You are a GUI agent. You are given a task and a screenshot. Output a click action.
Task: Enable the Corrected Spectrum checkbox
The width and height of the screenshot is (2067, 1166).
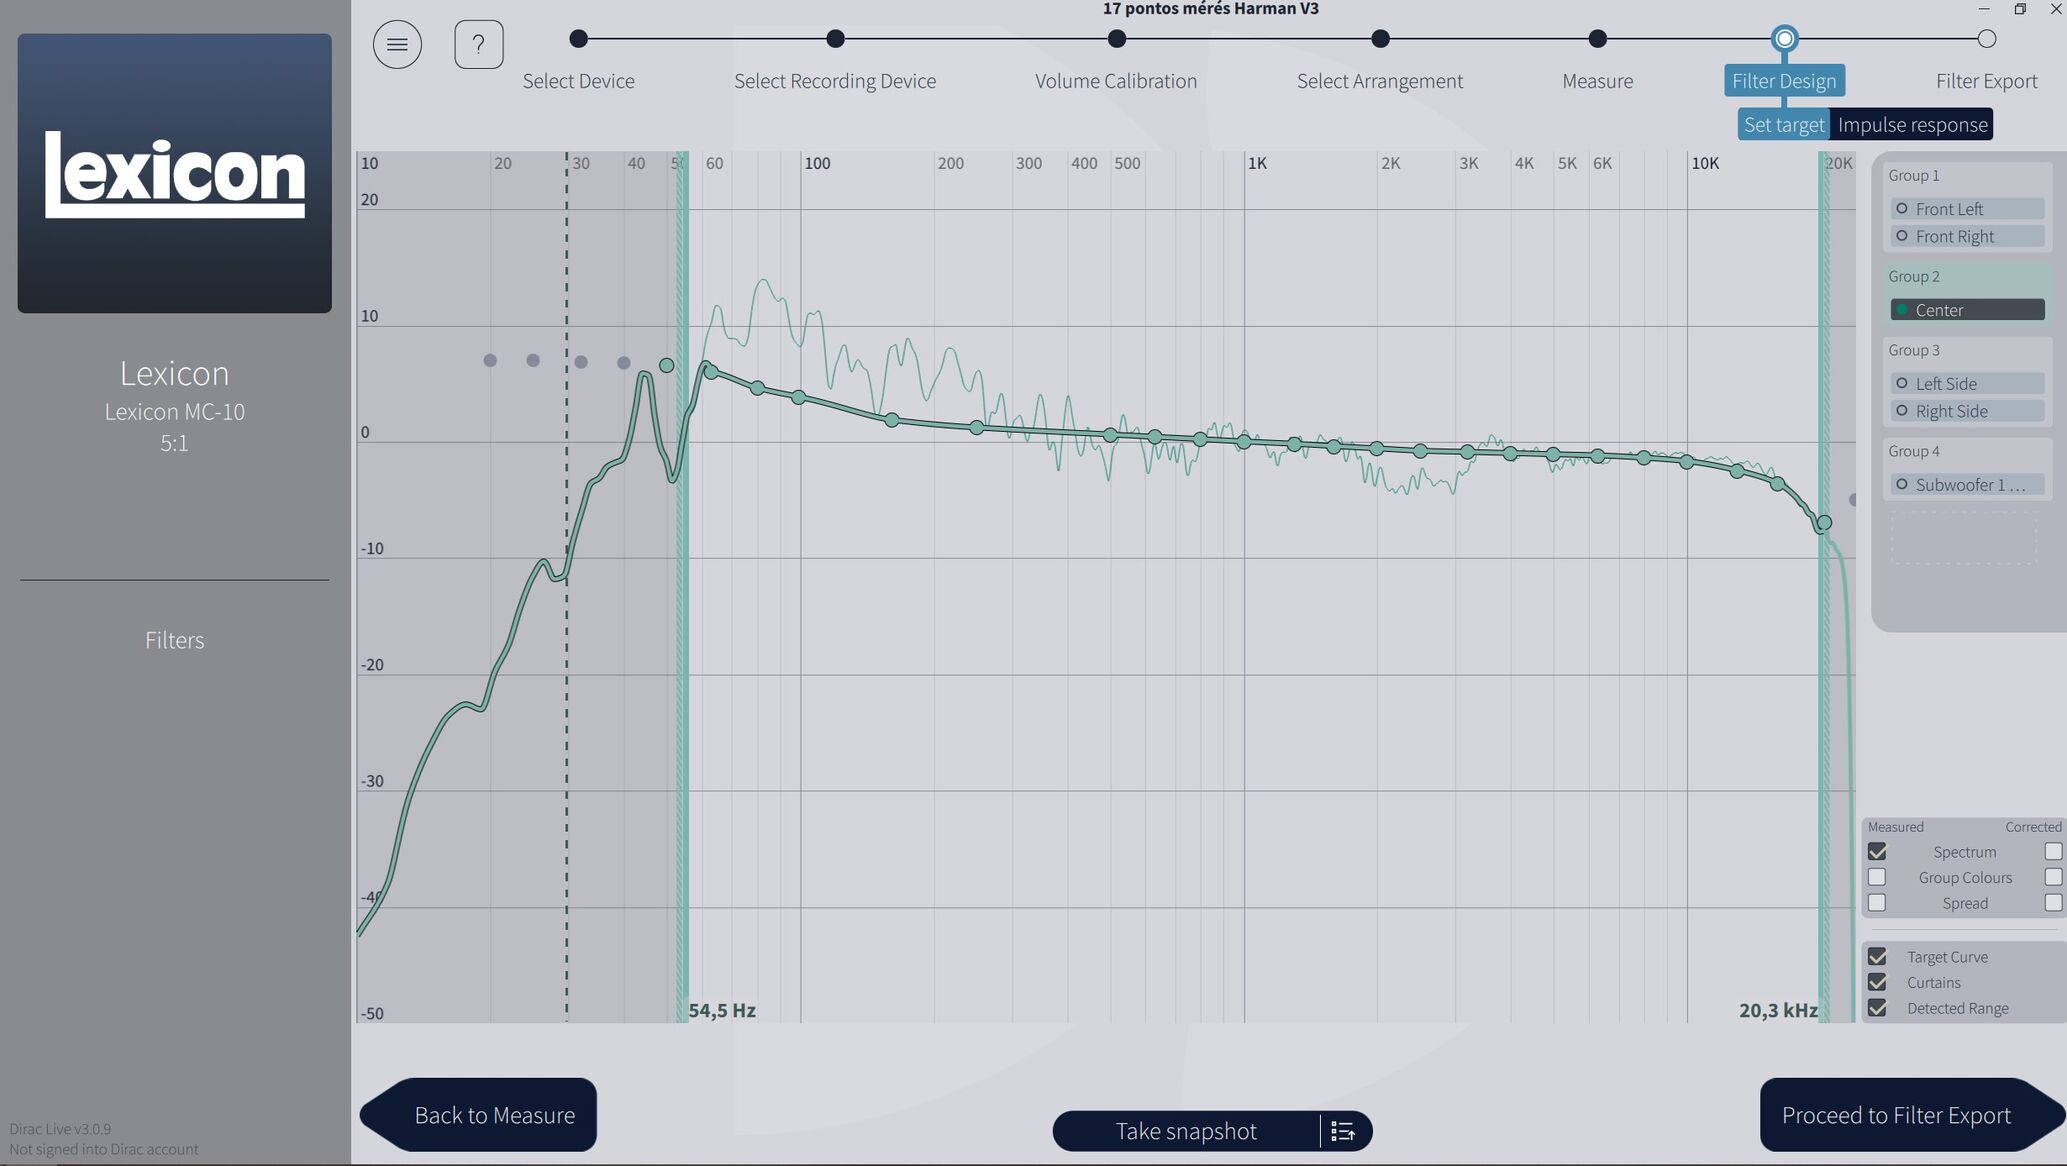click(2052, 852)
